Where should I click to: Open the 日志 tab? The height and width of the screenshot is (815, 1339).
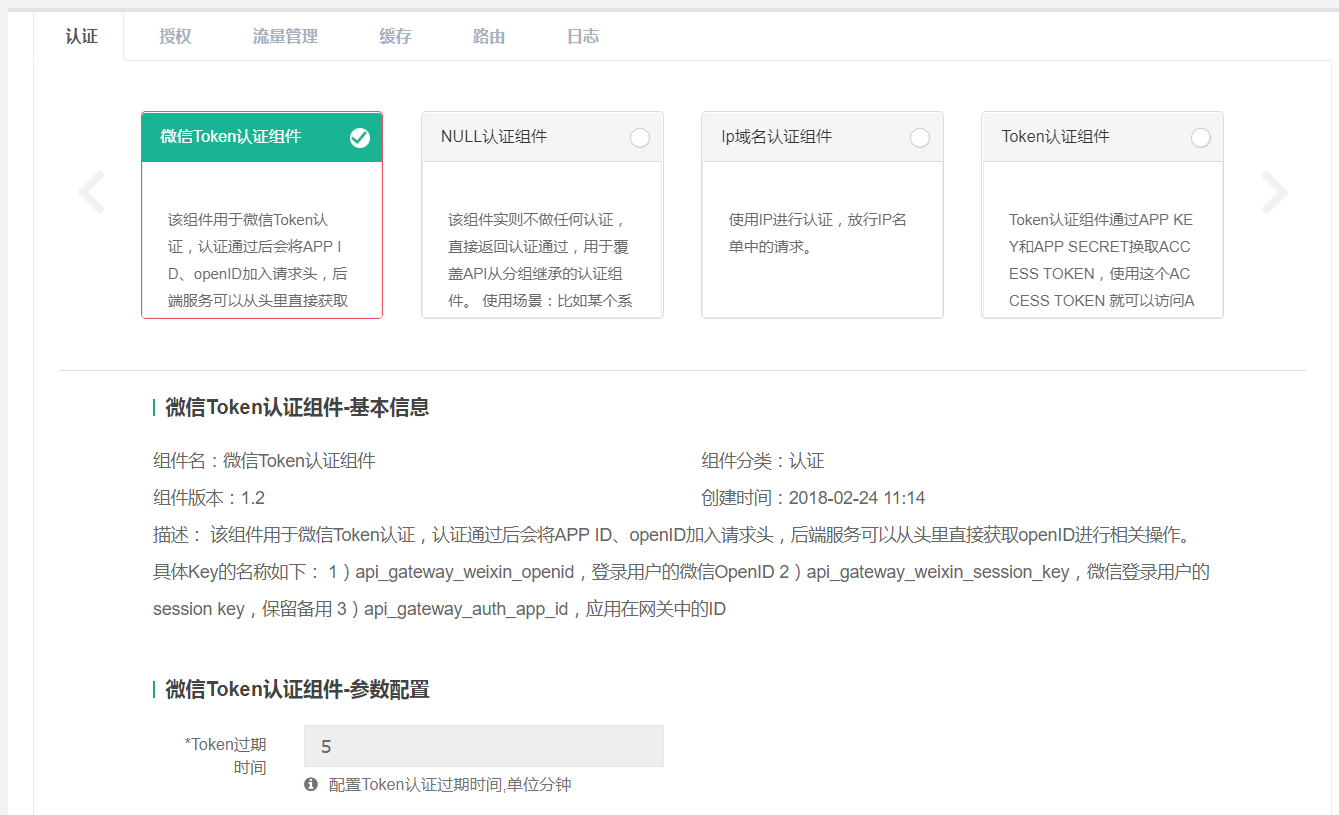pos(583,37)
